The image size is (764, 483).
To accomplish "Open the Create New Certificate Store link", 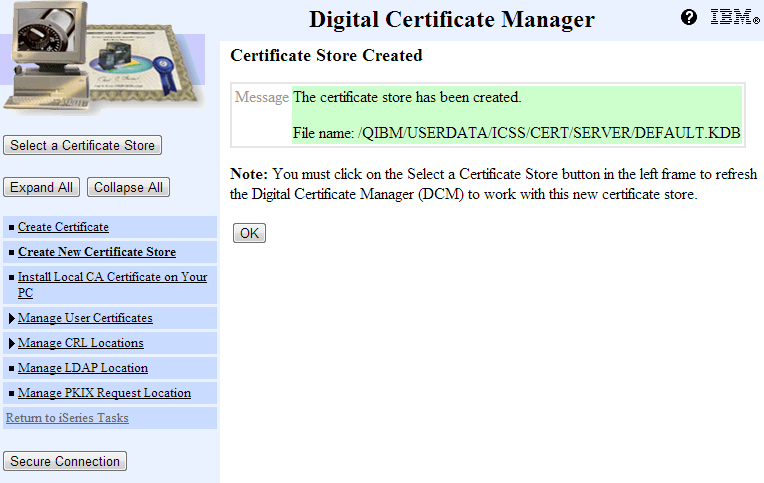I will 97,252.
